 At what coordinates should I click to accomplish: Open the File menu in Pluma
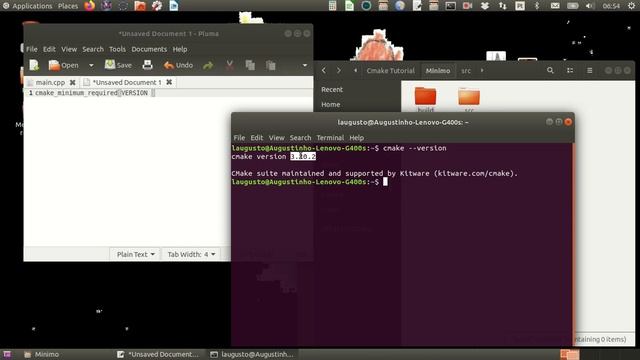32,49
